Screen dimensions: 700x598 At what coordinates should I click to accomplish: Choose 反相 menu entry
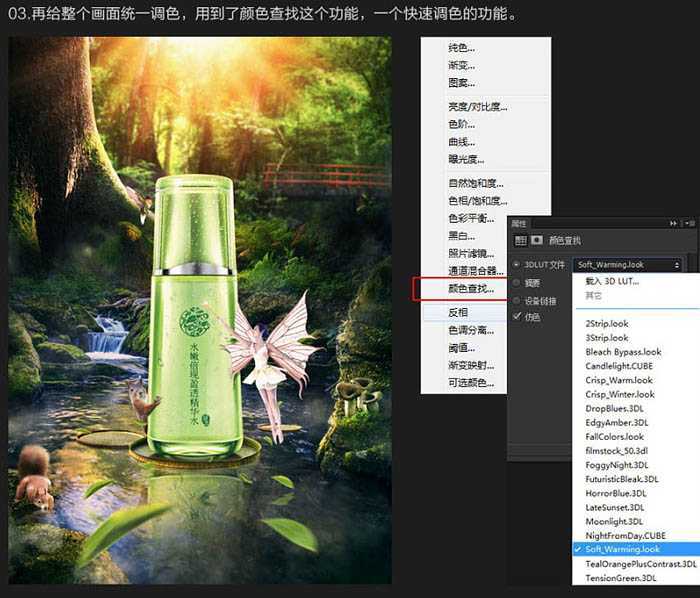pyautogui.click(x=458, y=312)
